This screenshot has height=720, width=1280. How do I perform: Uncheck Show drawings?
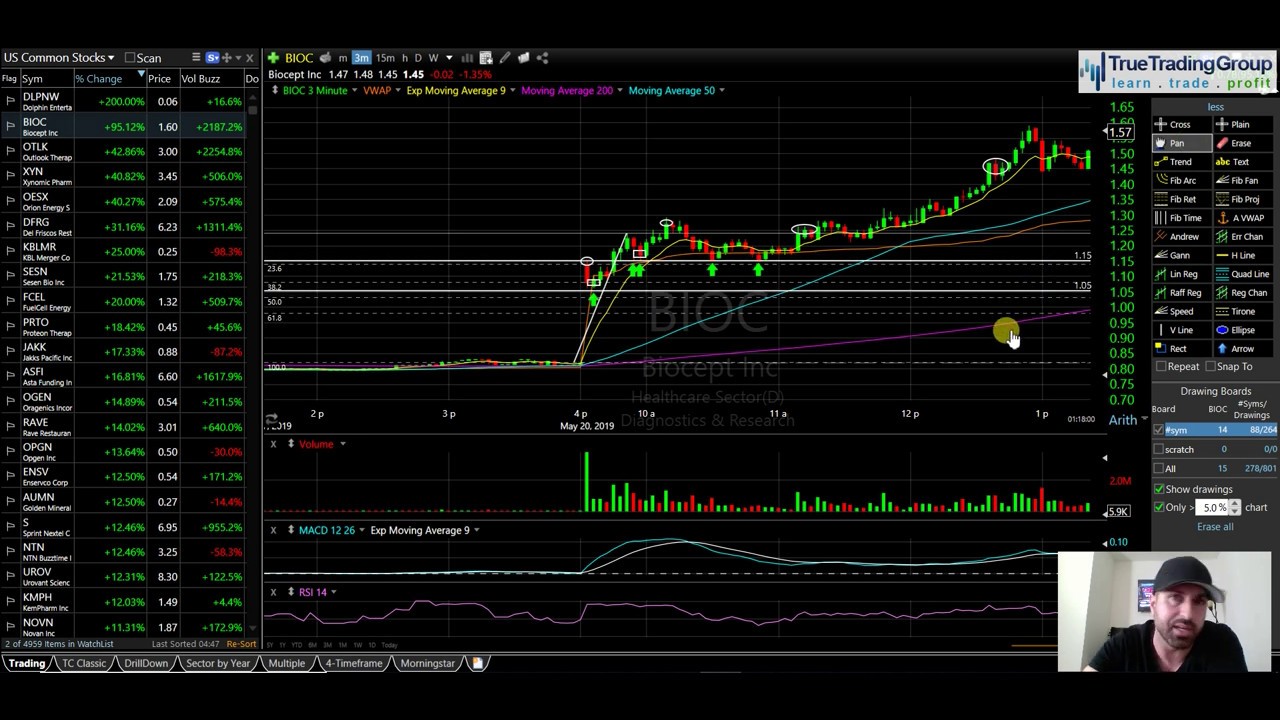click(x=1159, y=489)
